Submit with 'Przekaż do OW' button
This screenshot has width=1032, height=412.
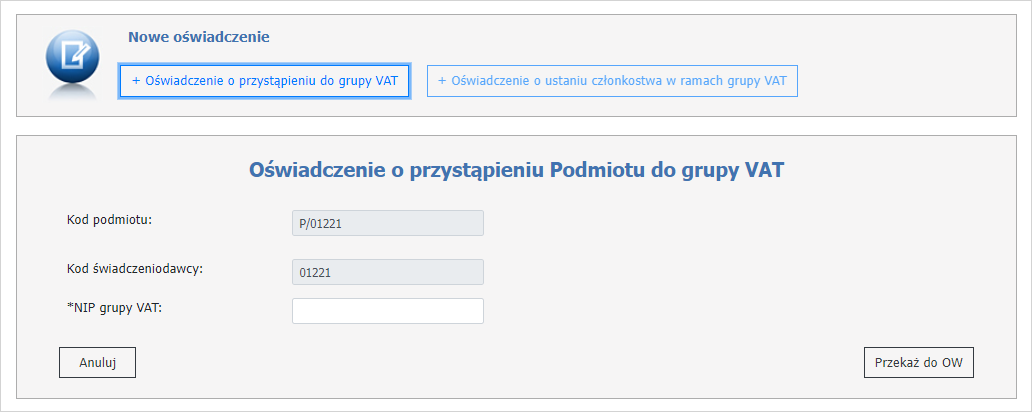coord(918,363)
